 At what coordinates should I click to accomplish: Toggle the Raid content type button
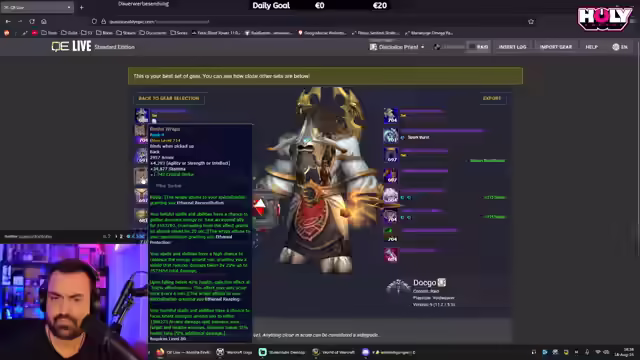pyautogui.click(x=479, y=47)
